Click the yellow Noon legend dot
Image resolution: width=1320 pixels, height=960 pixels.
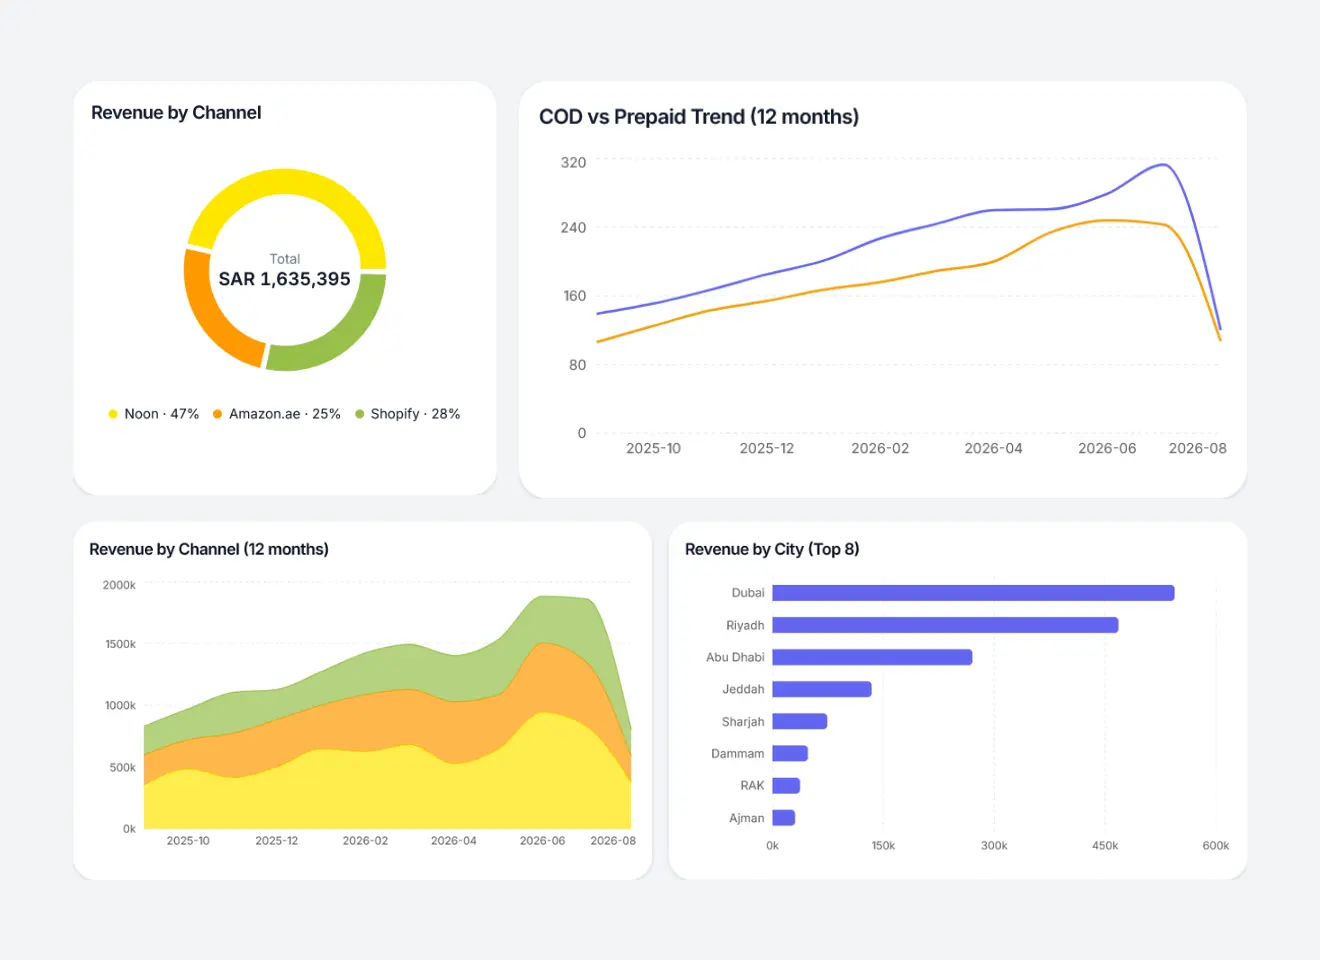(x=113, y=414)
